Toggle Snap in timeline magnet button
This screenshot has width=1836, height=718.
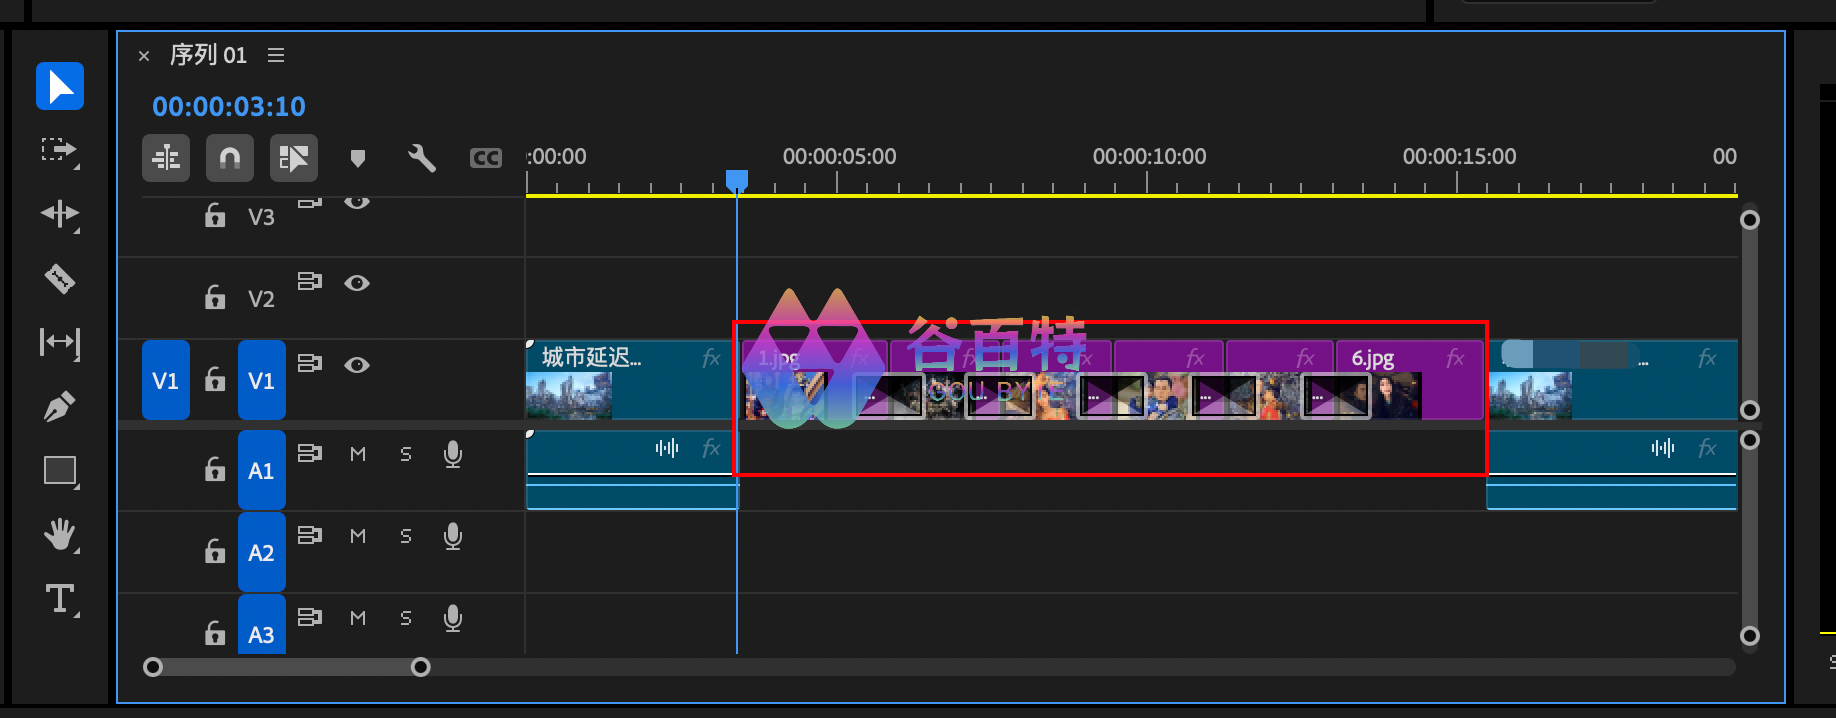[x=229, y=158]
